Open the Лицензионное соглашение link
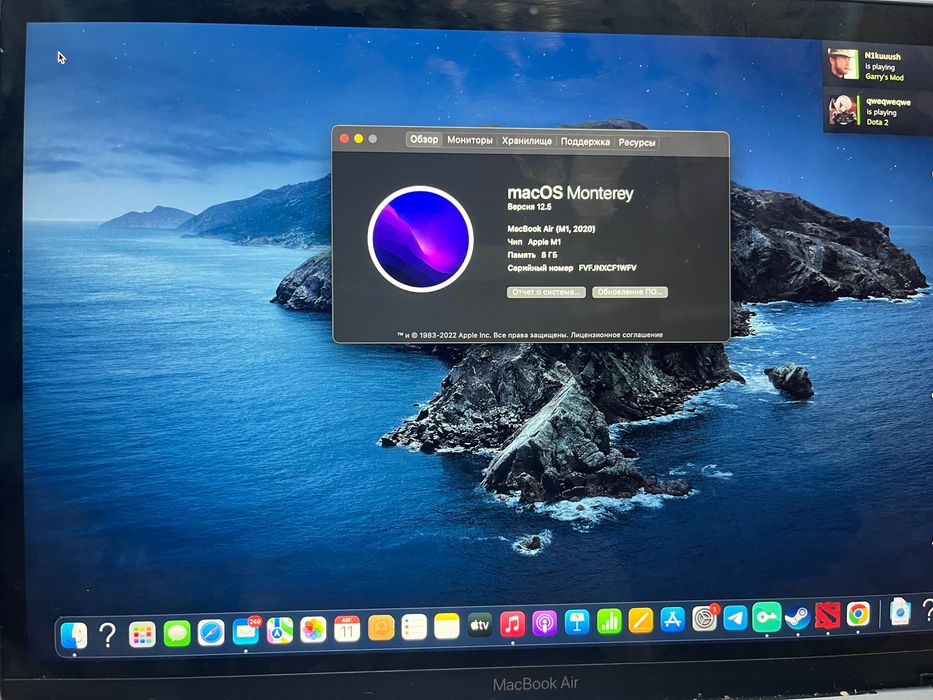This screenshot has width=933, height=700. [x=616, y=335]
